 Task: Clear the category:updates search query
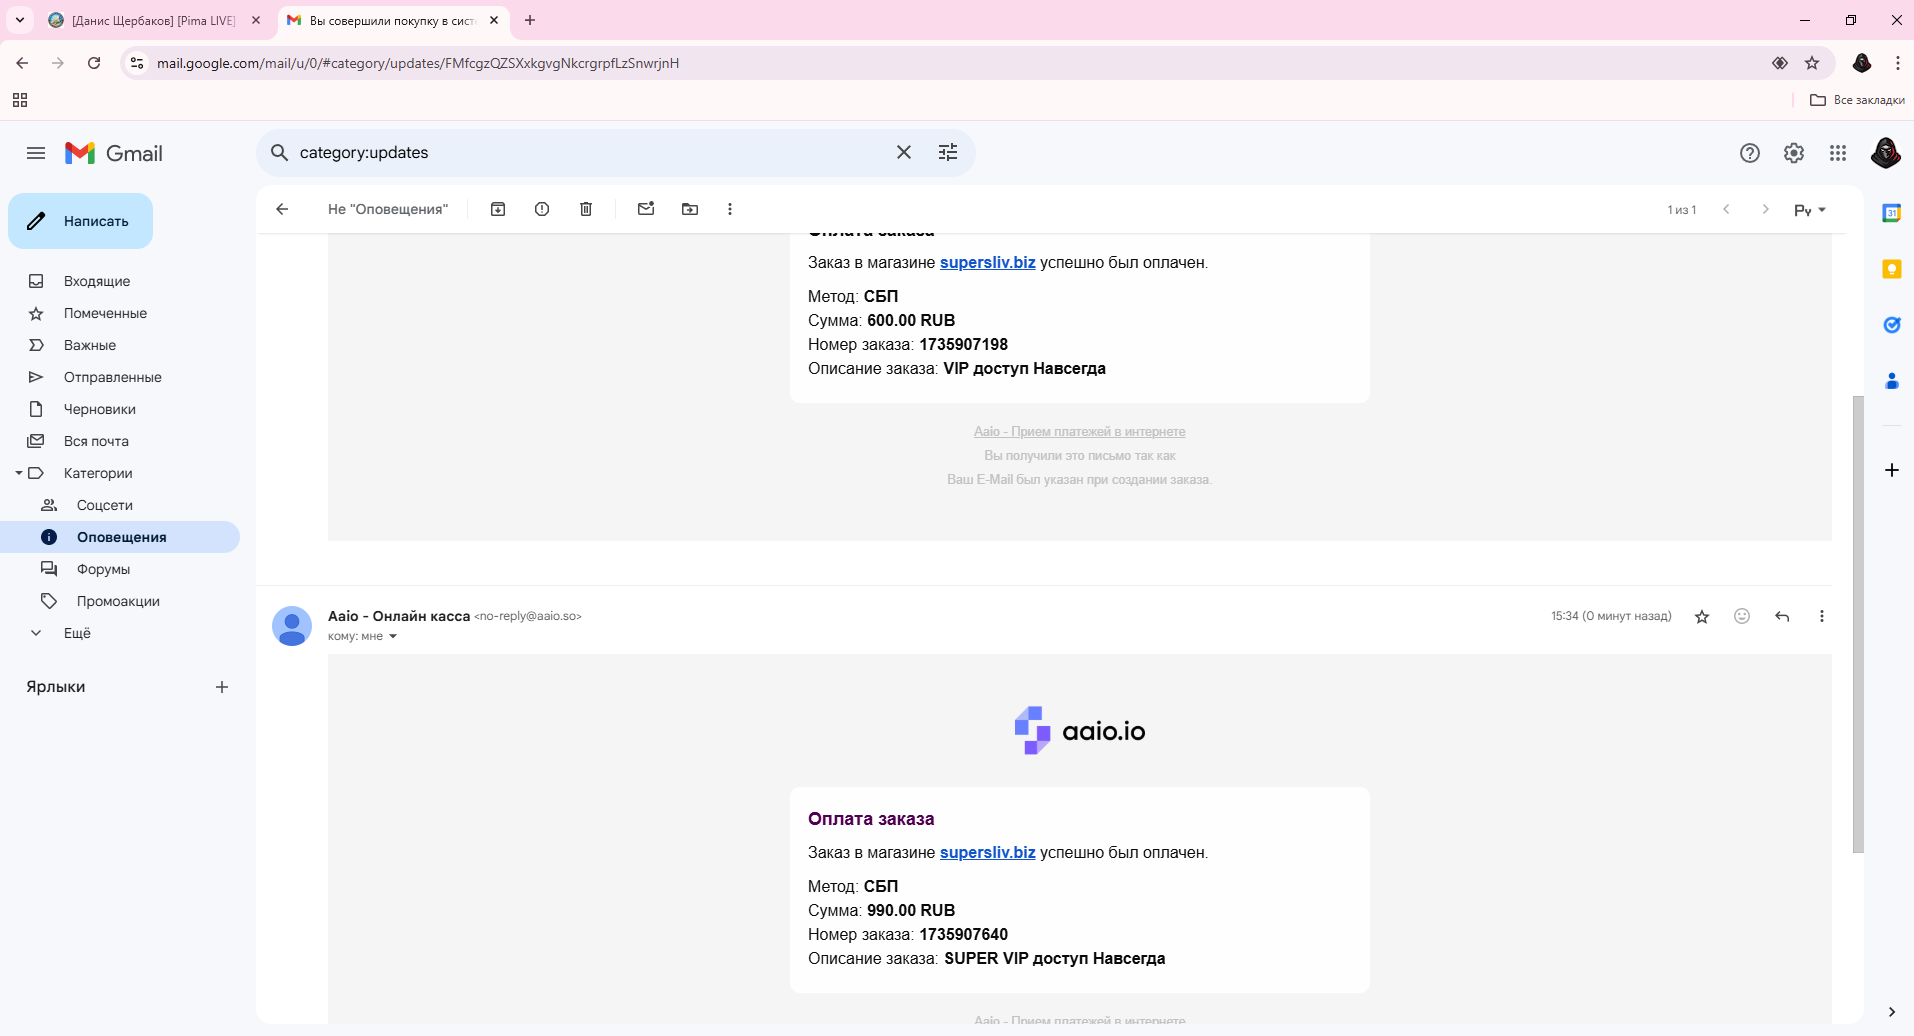coord(904,152)
